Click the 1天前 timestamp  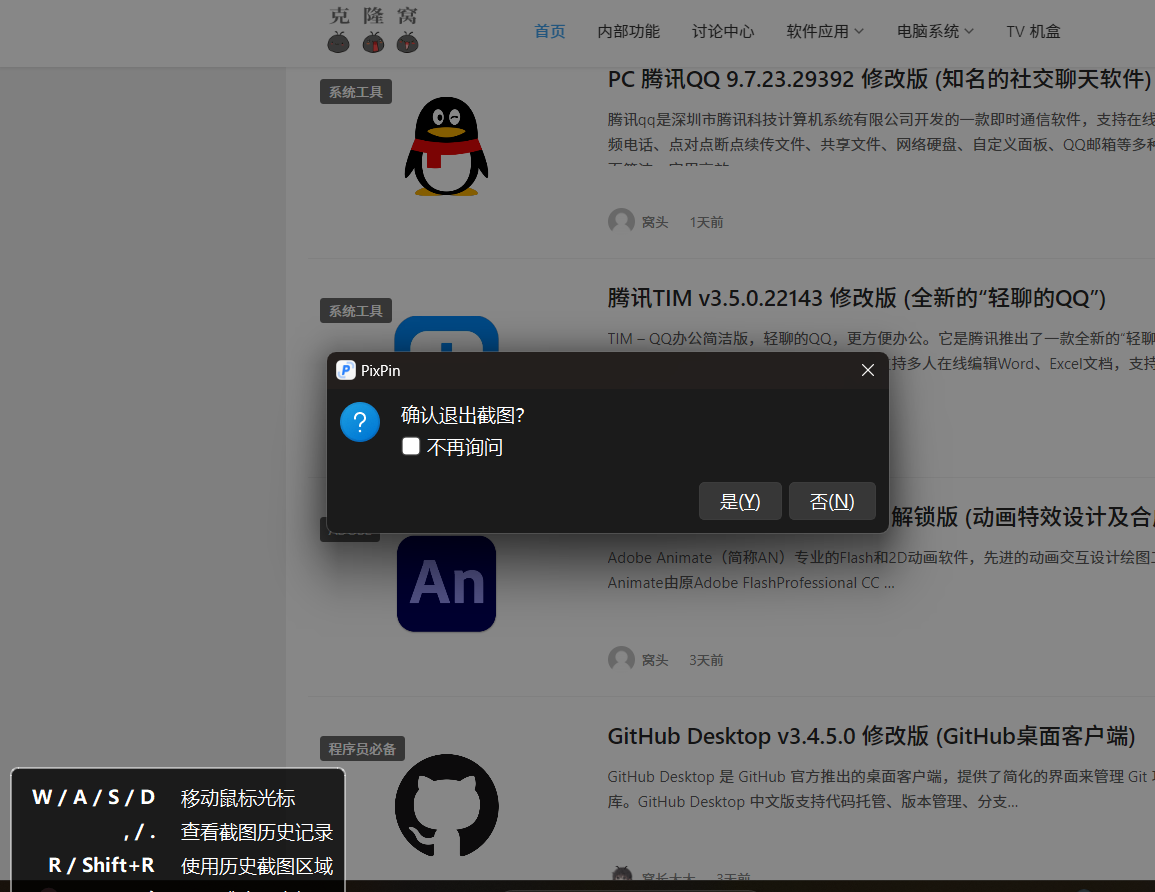click(706, 222)
